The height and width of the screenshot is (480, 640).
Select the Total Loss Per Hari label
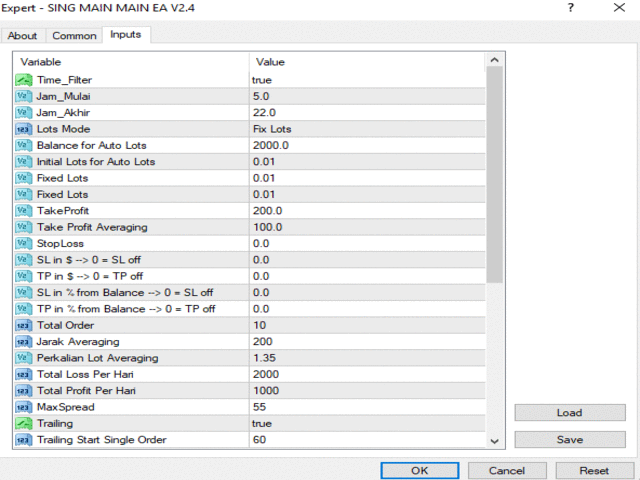pyautogui.click(x=85, y=374)
